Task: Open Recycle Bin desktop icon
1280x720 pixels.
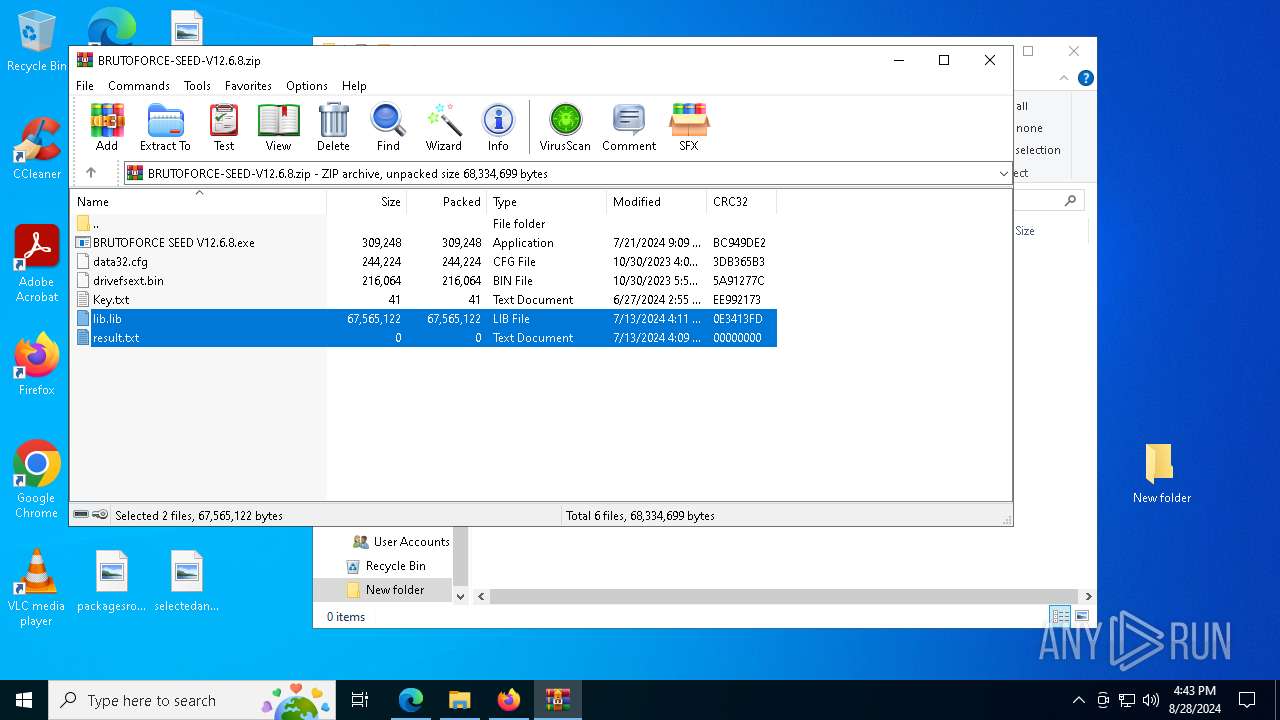Action: coord(37,42)
